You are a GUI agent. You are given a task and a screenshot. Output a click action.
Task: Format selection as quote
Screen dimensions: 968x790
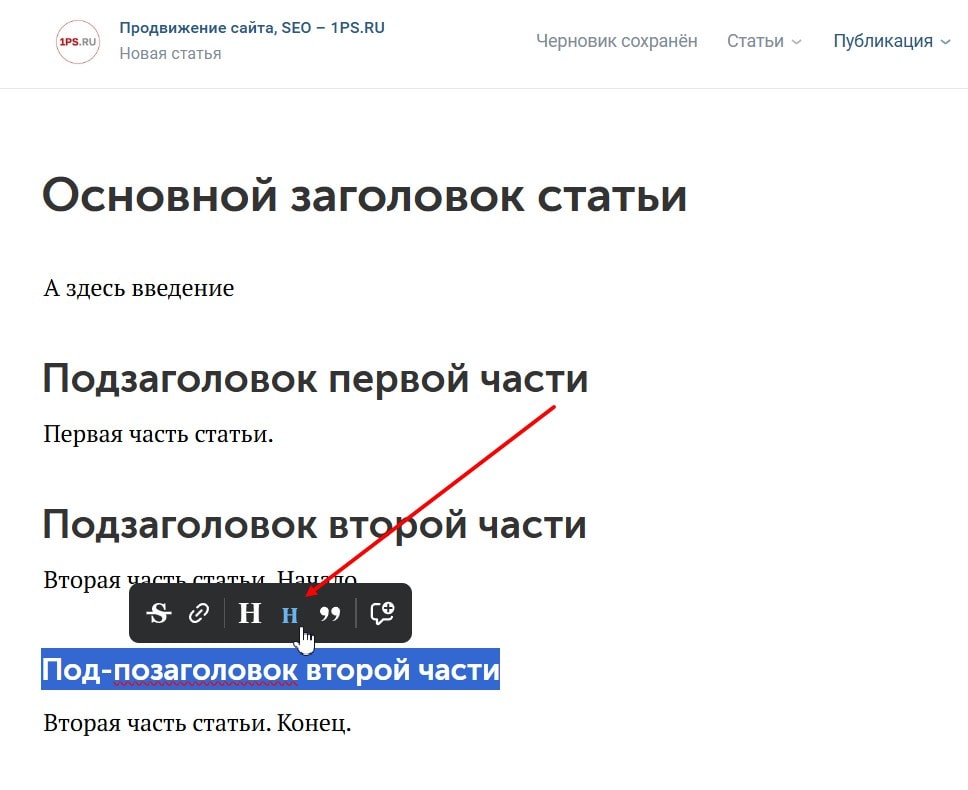[x=330, y=613]
